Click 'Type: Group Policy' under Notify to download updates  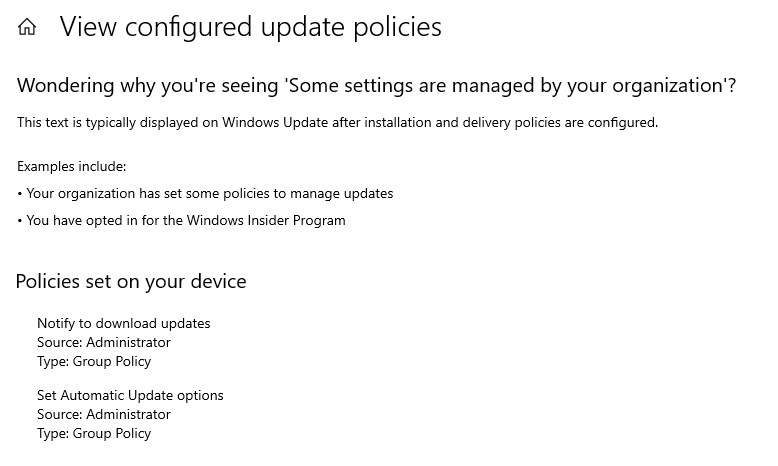coord(94,362)
